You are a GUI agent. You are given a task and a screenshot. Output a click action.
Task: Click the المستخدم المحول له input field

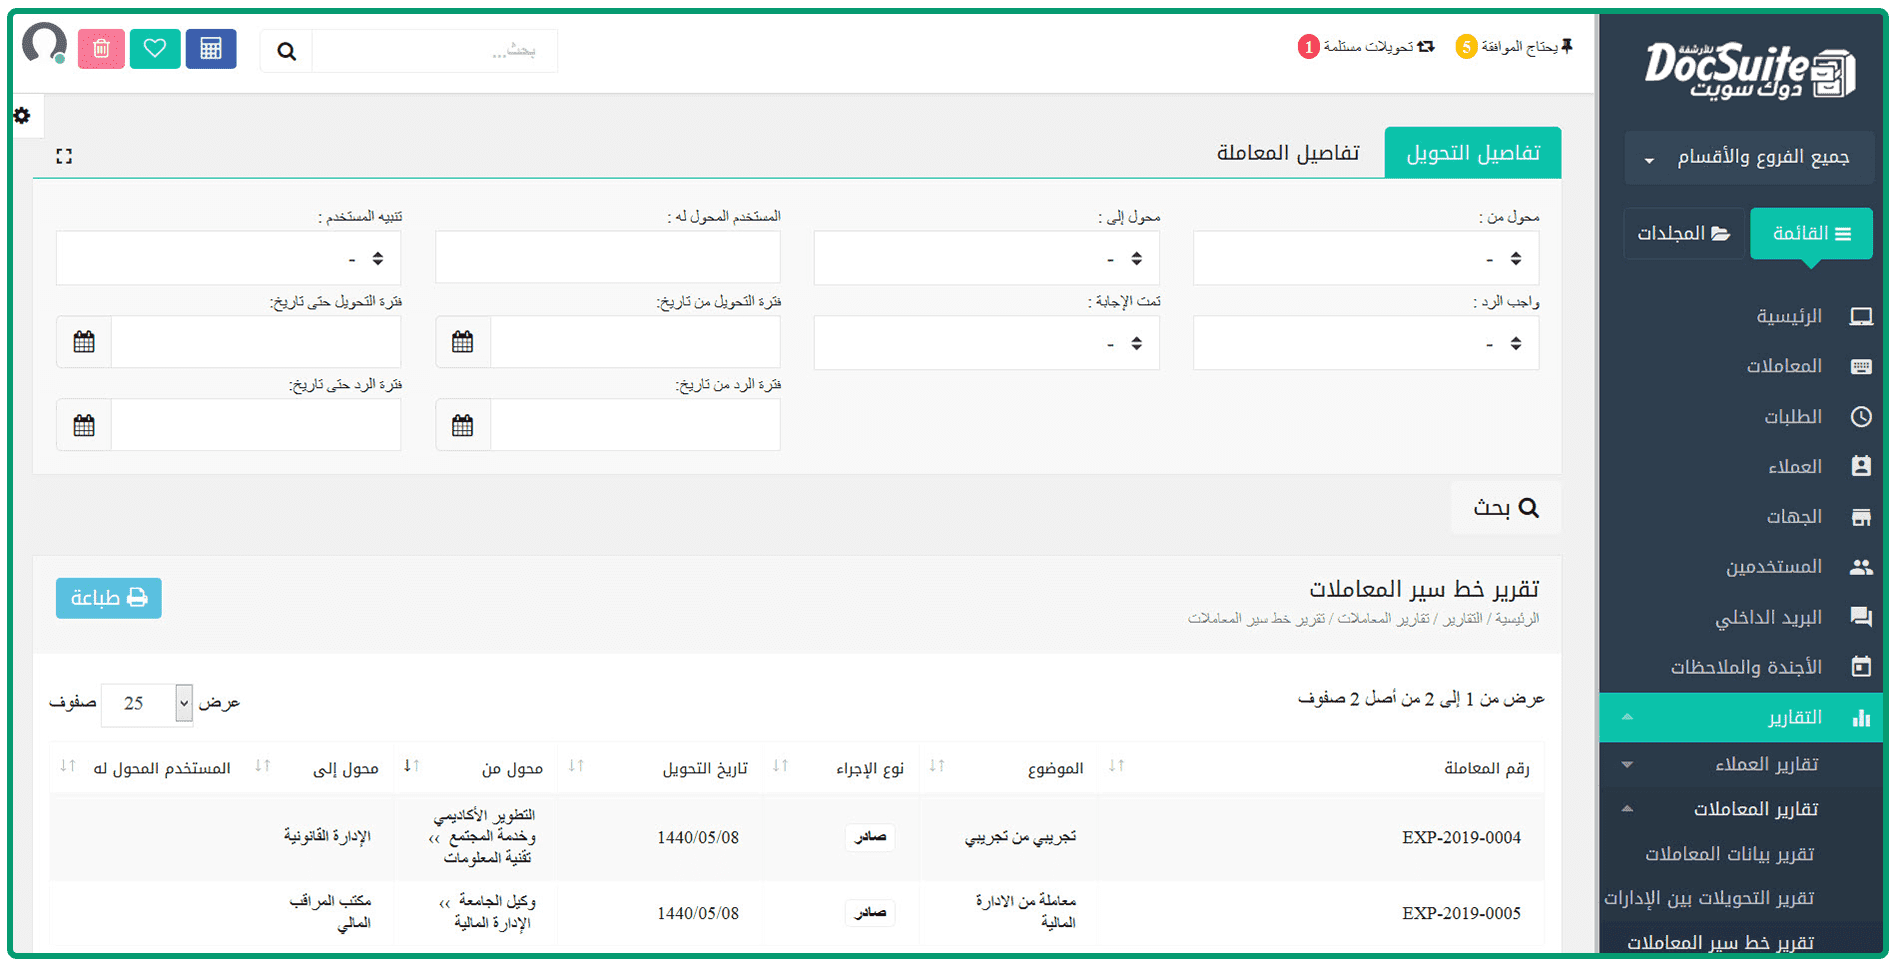(x=607, y=259)
